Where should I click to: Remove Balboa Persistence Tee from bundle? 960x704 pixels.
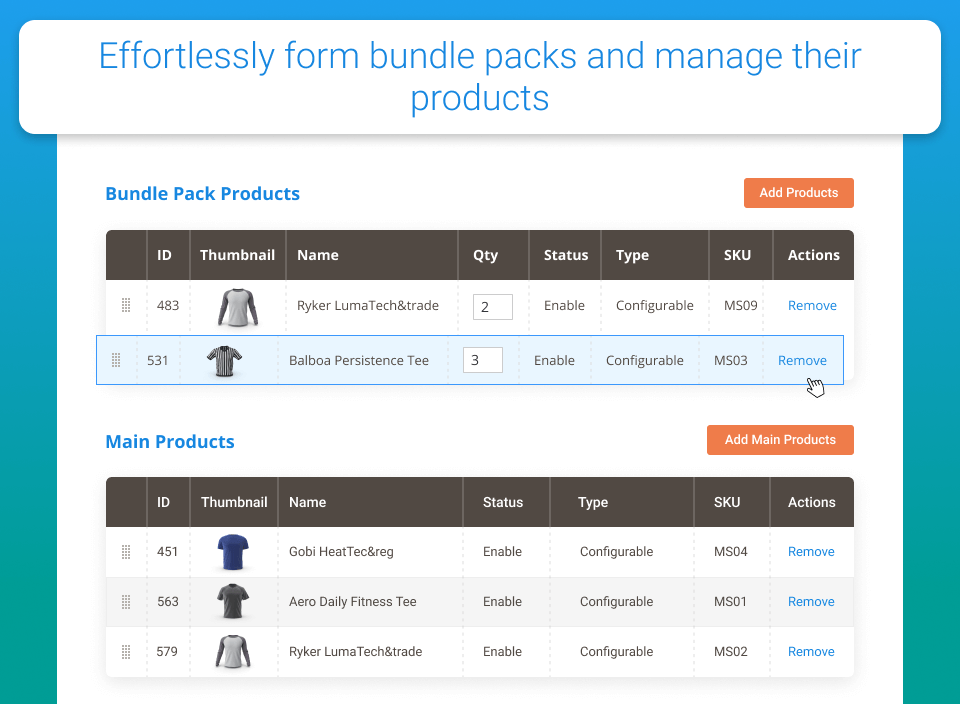pyautogui.click(x=802, y=361)
